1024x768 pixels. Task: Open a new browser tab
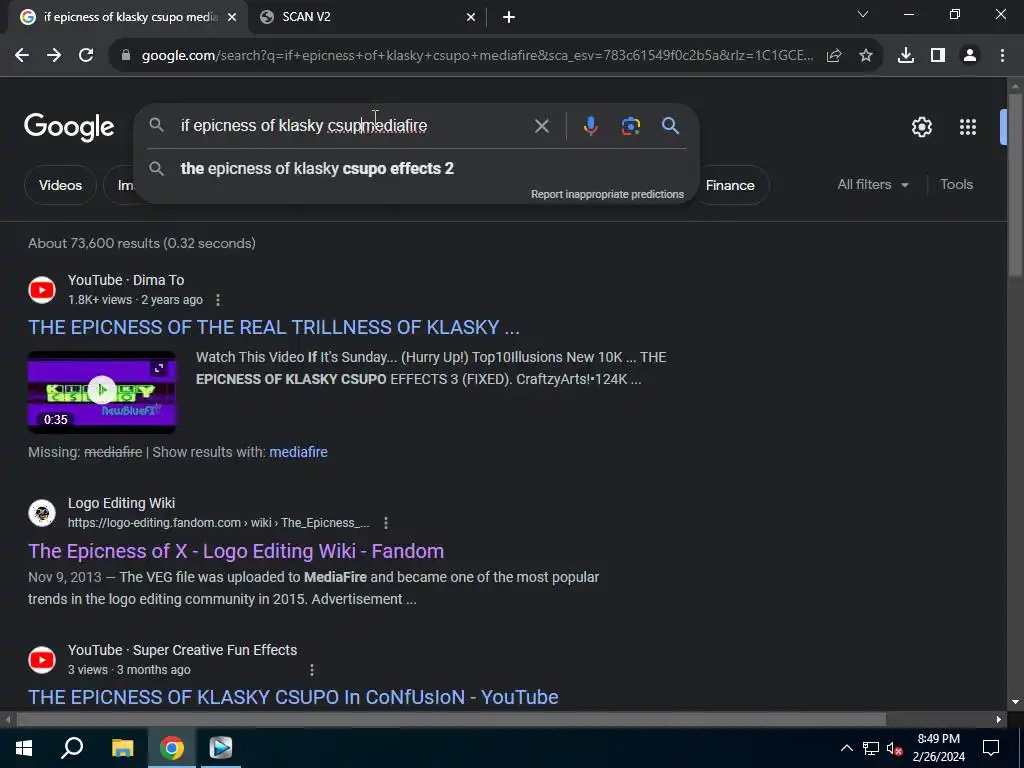[x=509, y=18]
